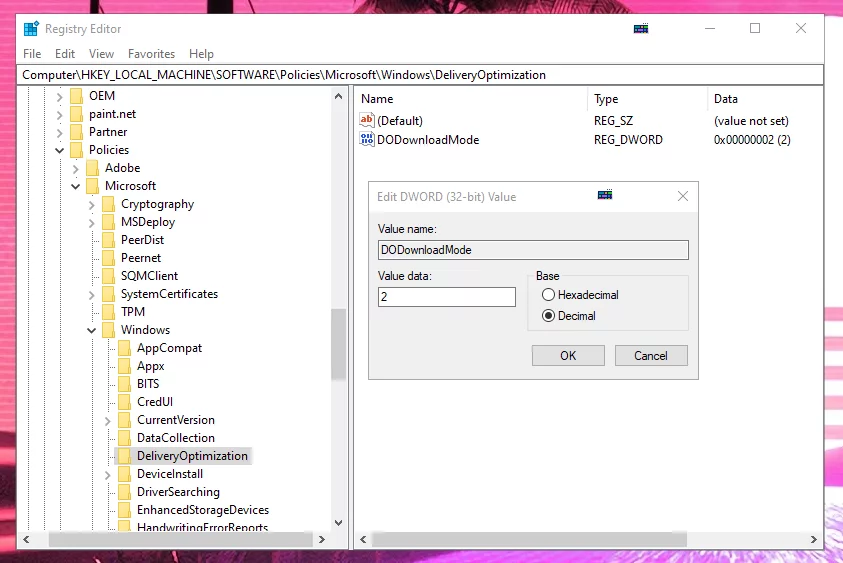Click the tree pane scroll down arrow
Image resolution: width=843 pixels, height=563 pixels.
338,523
